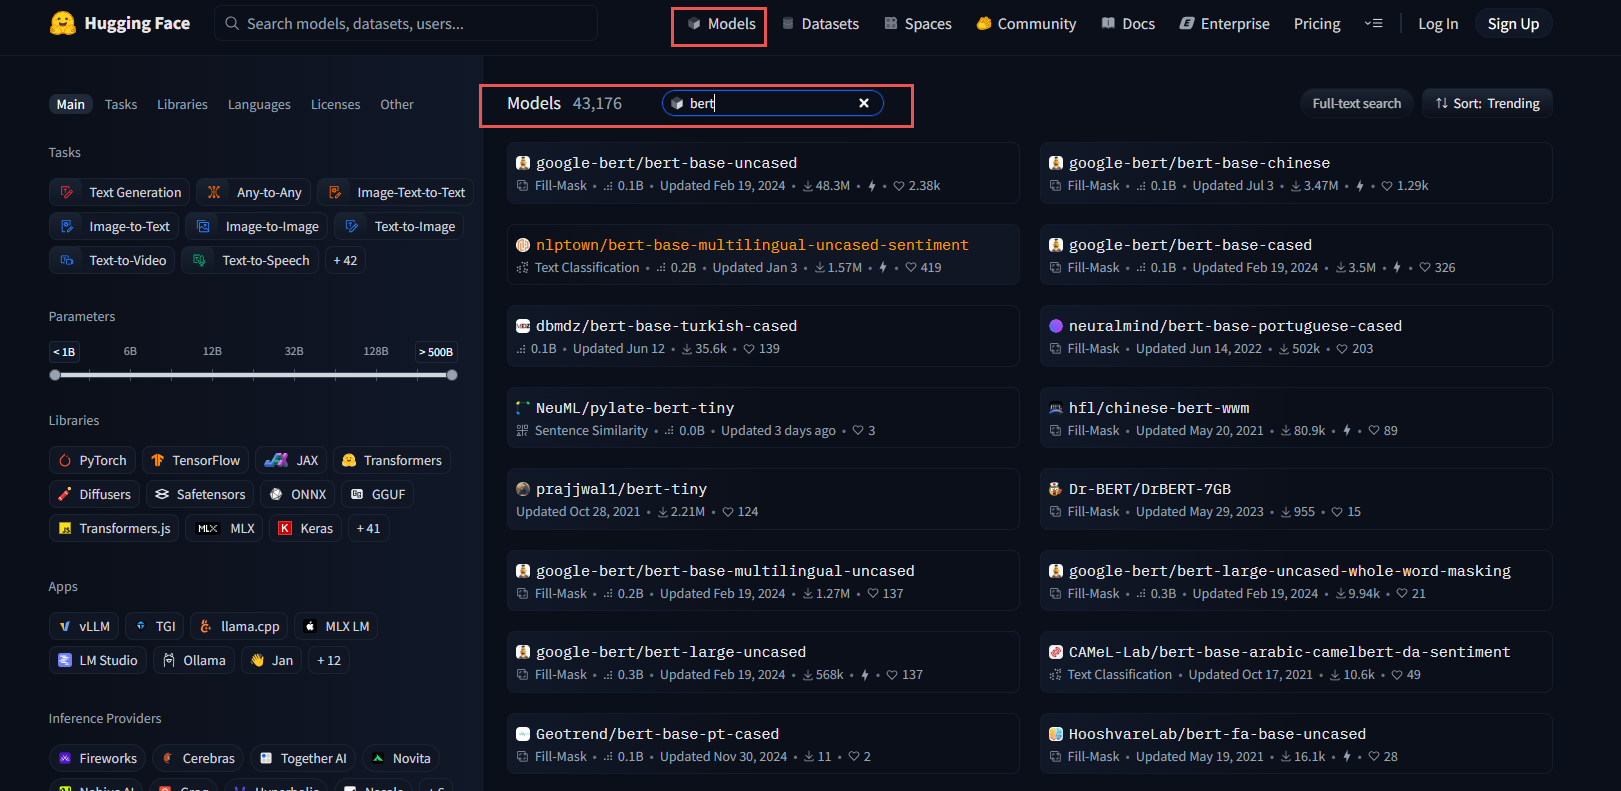Filter by Keras library
The height and width of the screenshot is (791, 1621).
click(x=305, y=528)
